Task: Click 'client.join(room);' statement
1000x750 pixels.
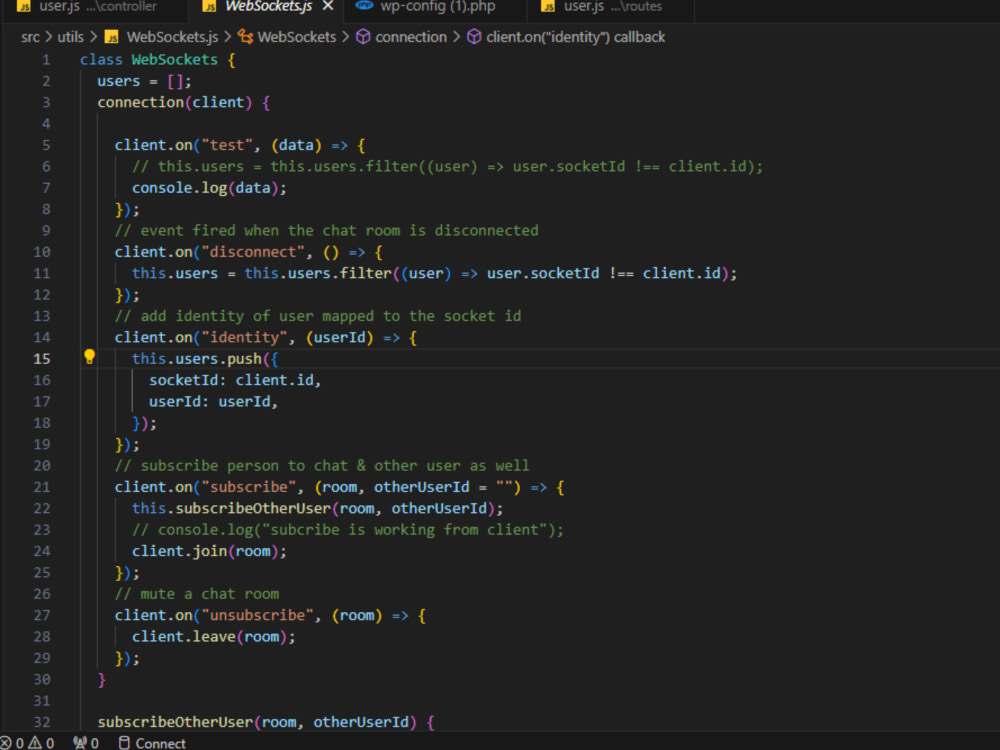Action: [x=209, y=552]
